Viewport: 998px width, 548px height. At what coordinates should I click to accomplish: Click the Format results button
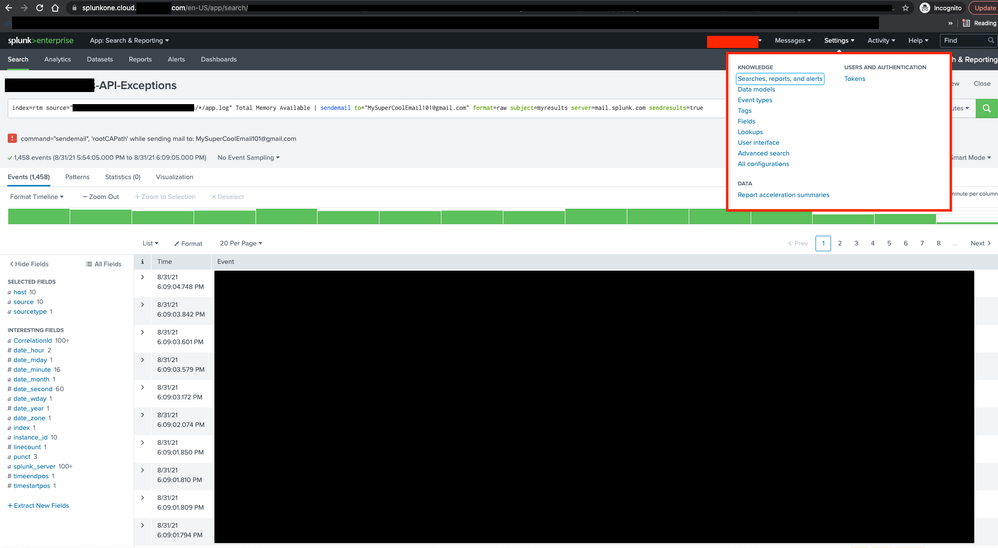[x=188, y=243]
